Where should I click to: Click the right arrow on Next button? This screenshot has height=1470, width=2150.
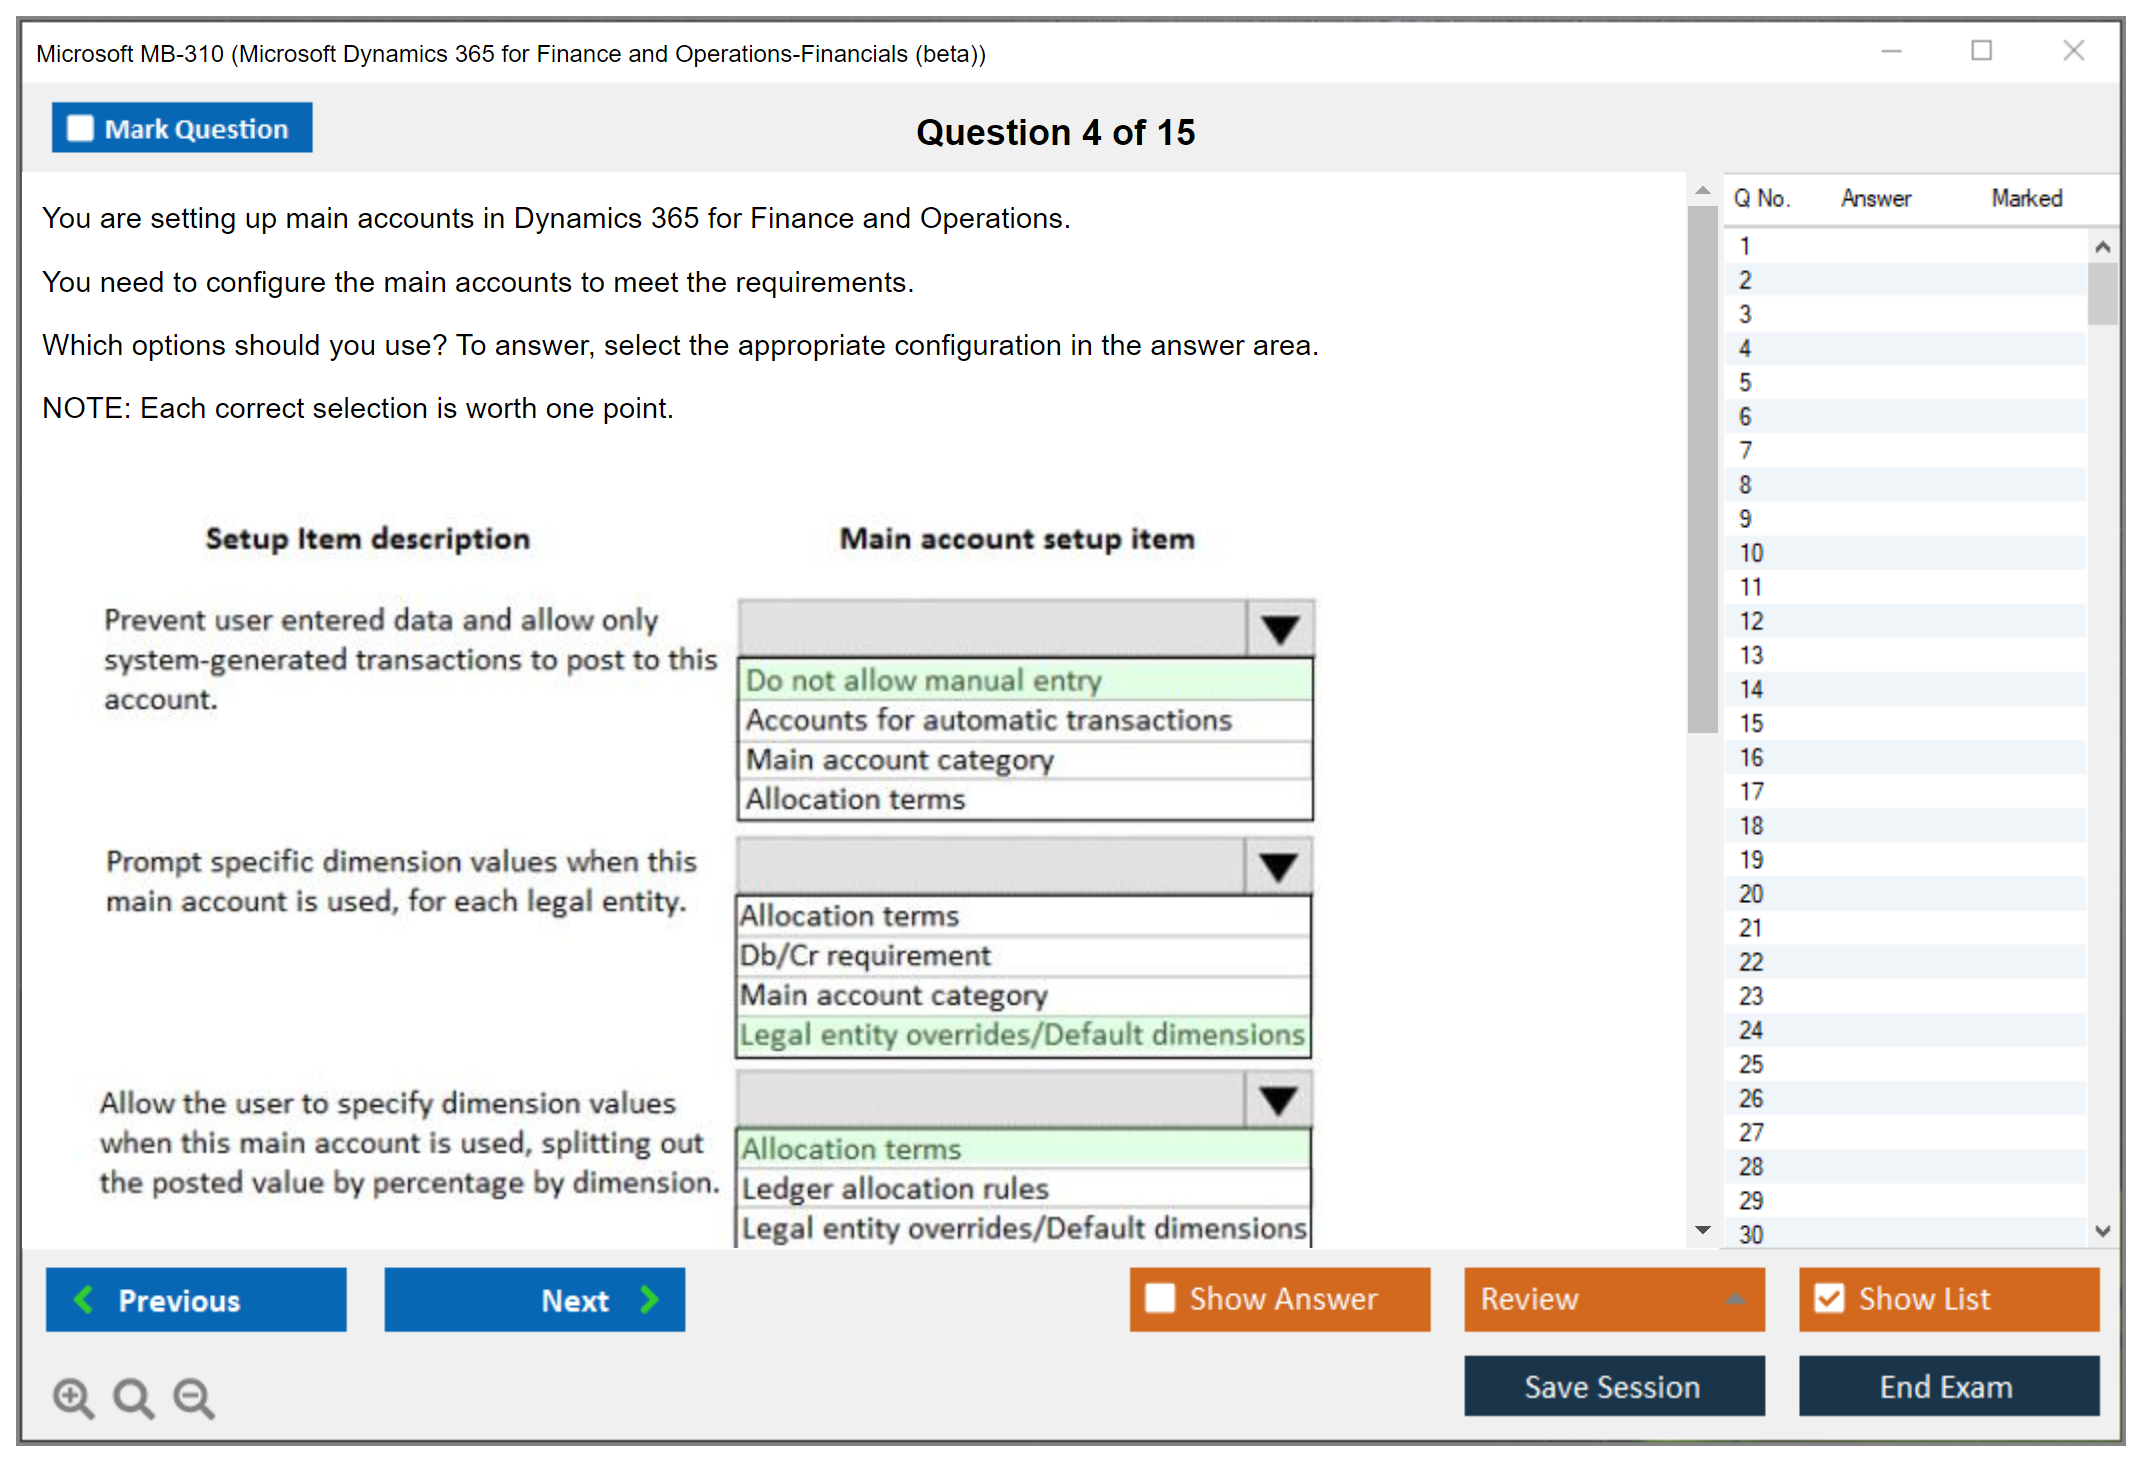click(650, 1299)
